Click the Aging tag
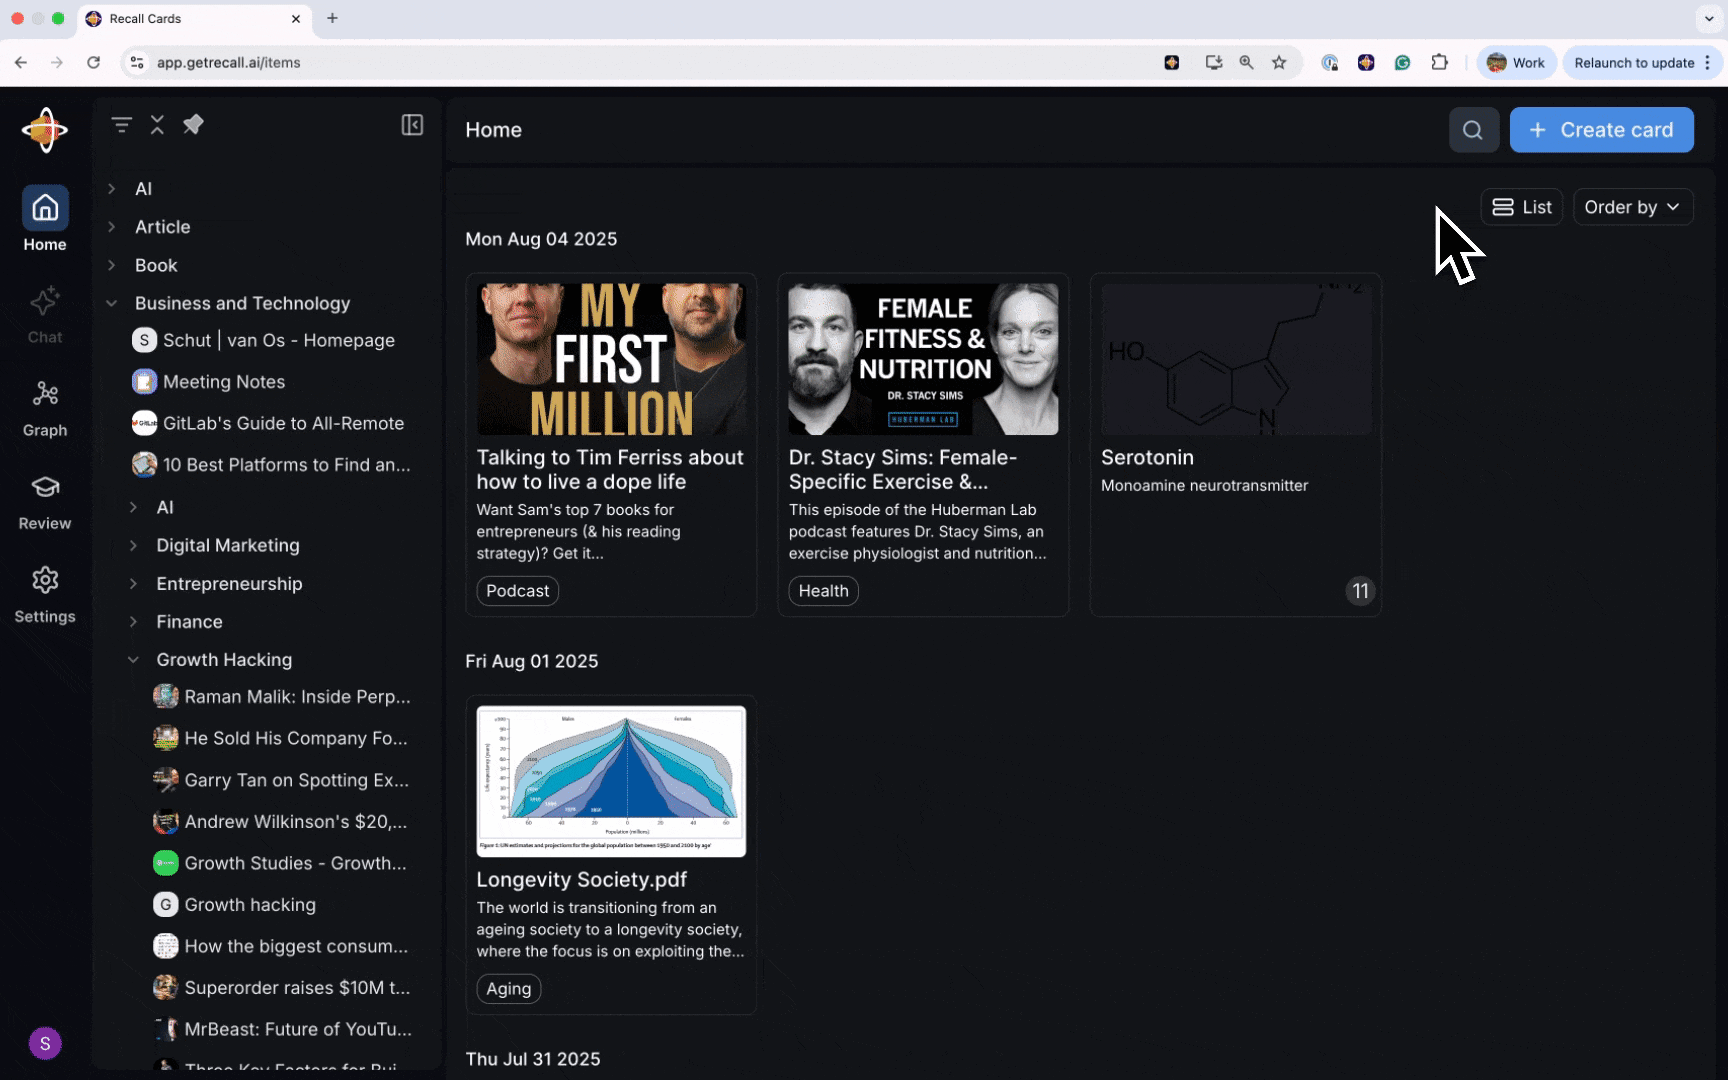Viewport: 1728px width, 1080px height. (508, 989)
